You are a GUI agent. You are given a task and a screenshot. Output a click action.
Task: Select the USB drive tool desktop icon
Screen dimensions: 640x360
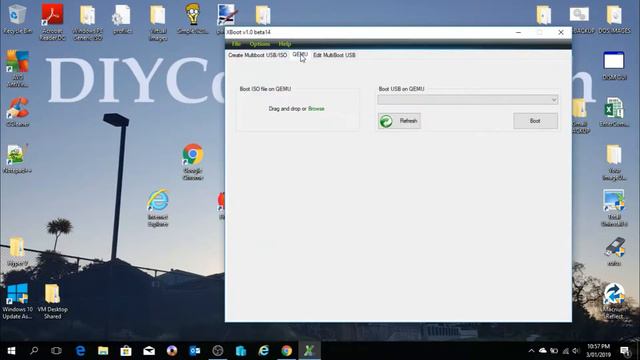click(x=614, y=251)
